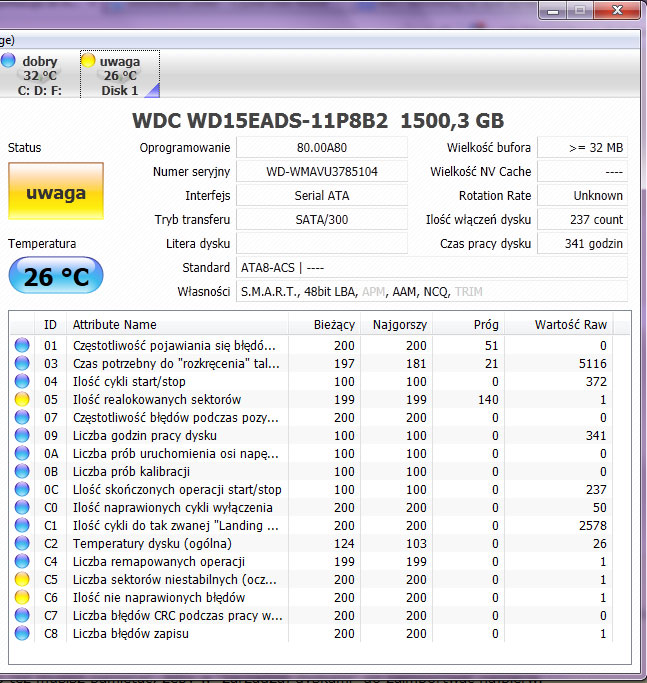Select row 'Liczba remapowanych operacji'
Image resolution: width=647 pixels, height=683 pixels.
click(320, 561)
